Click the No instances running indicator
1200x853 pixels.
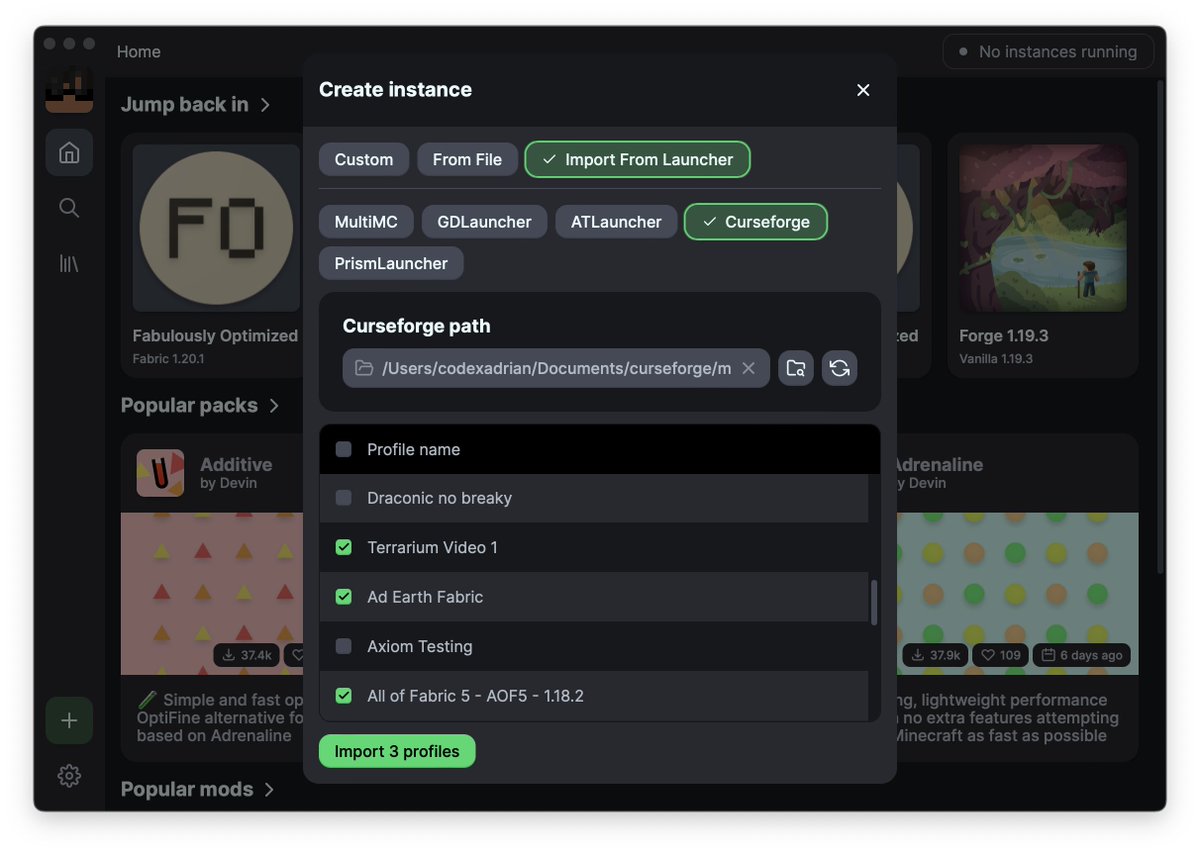click(x=1048, y=52)
